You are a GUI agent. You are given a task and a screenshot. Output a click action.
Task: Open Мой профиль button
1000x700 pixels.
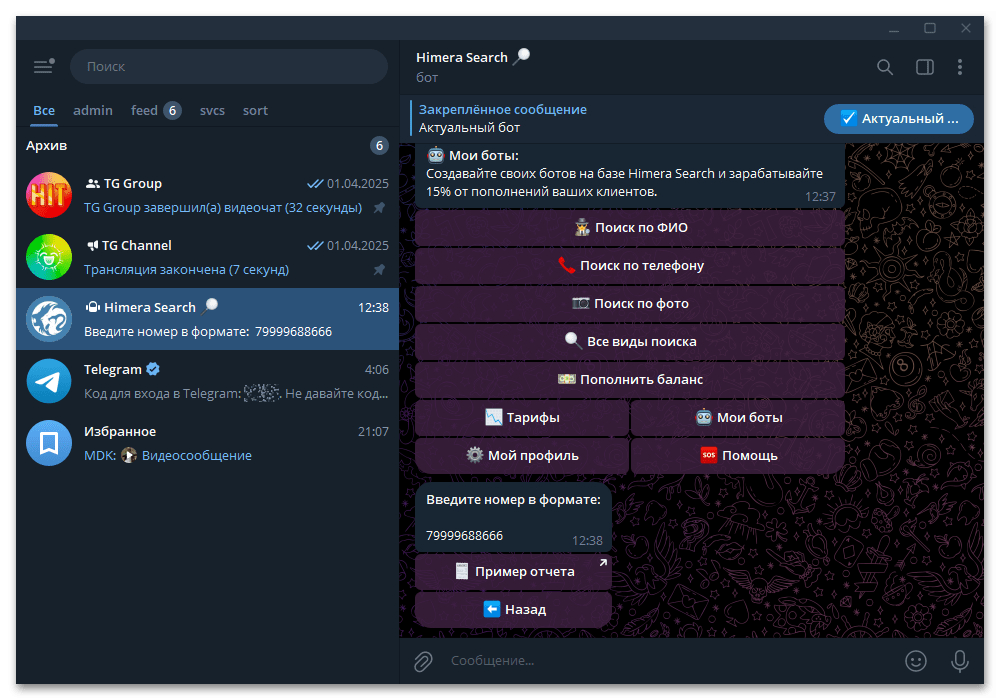pyautogui.click(x=522, y=455)
